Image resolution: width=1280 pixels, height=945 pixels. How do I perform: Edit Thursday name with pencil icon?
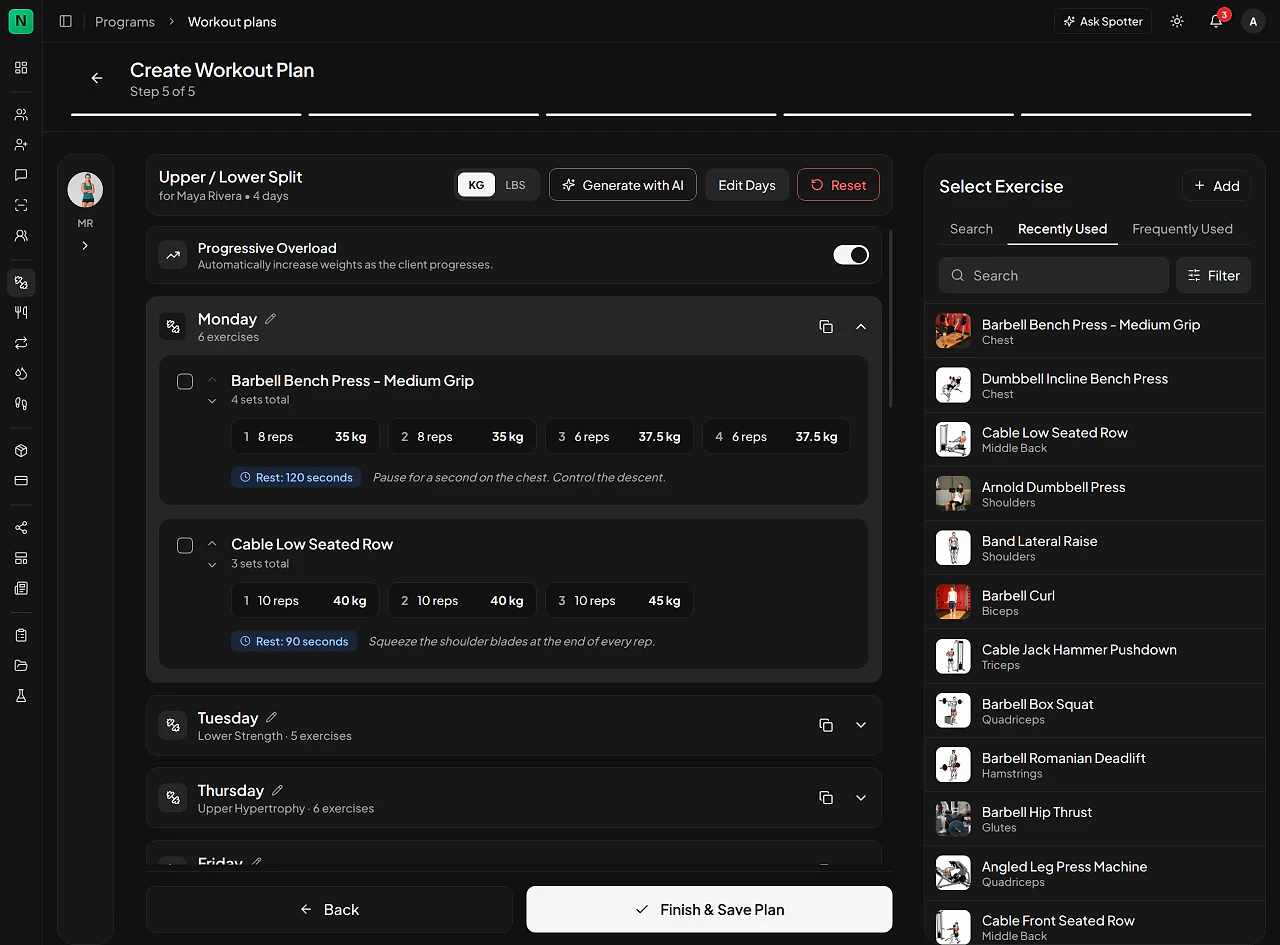[278, 790]
